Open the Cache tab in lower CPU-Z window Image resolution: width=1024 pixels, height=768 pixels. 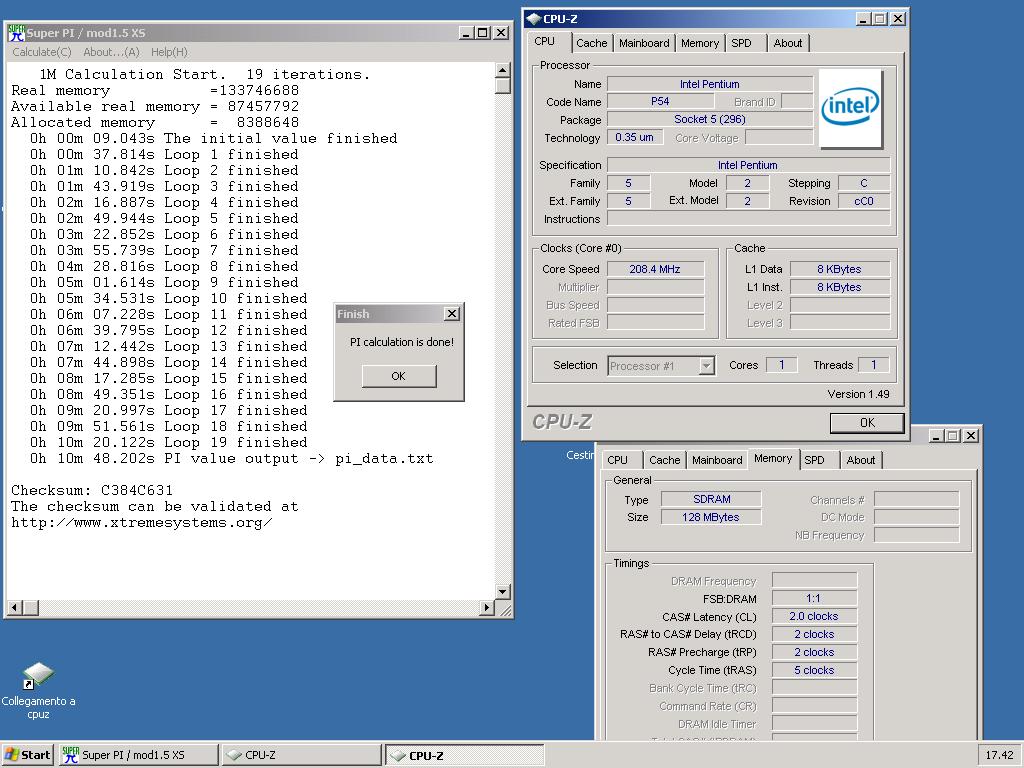click(x=664, y=460)
